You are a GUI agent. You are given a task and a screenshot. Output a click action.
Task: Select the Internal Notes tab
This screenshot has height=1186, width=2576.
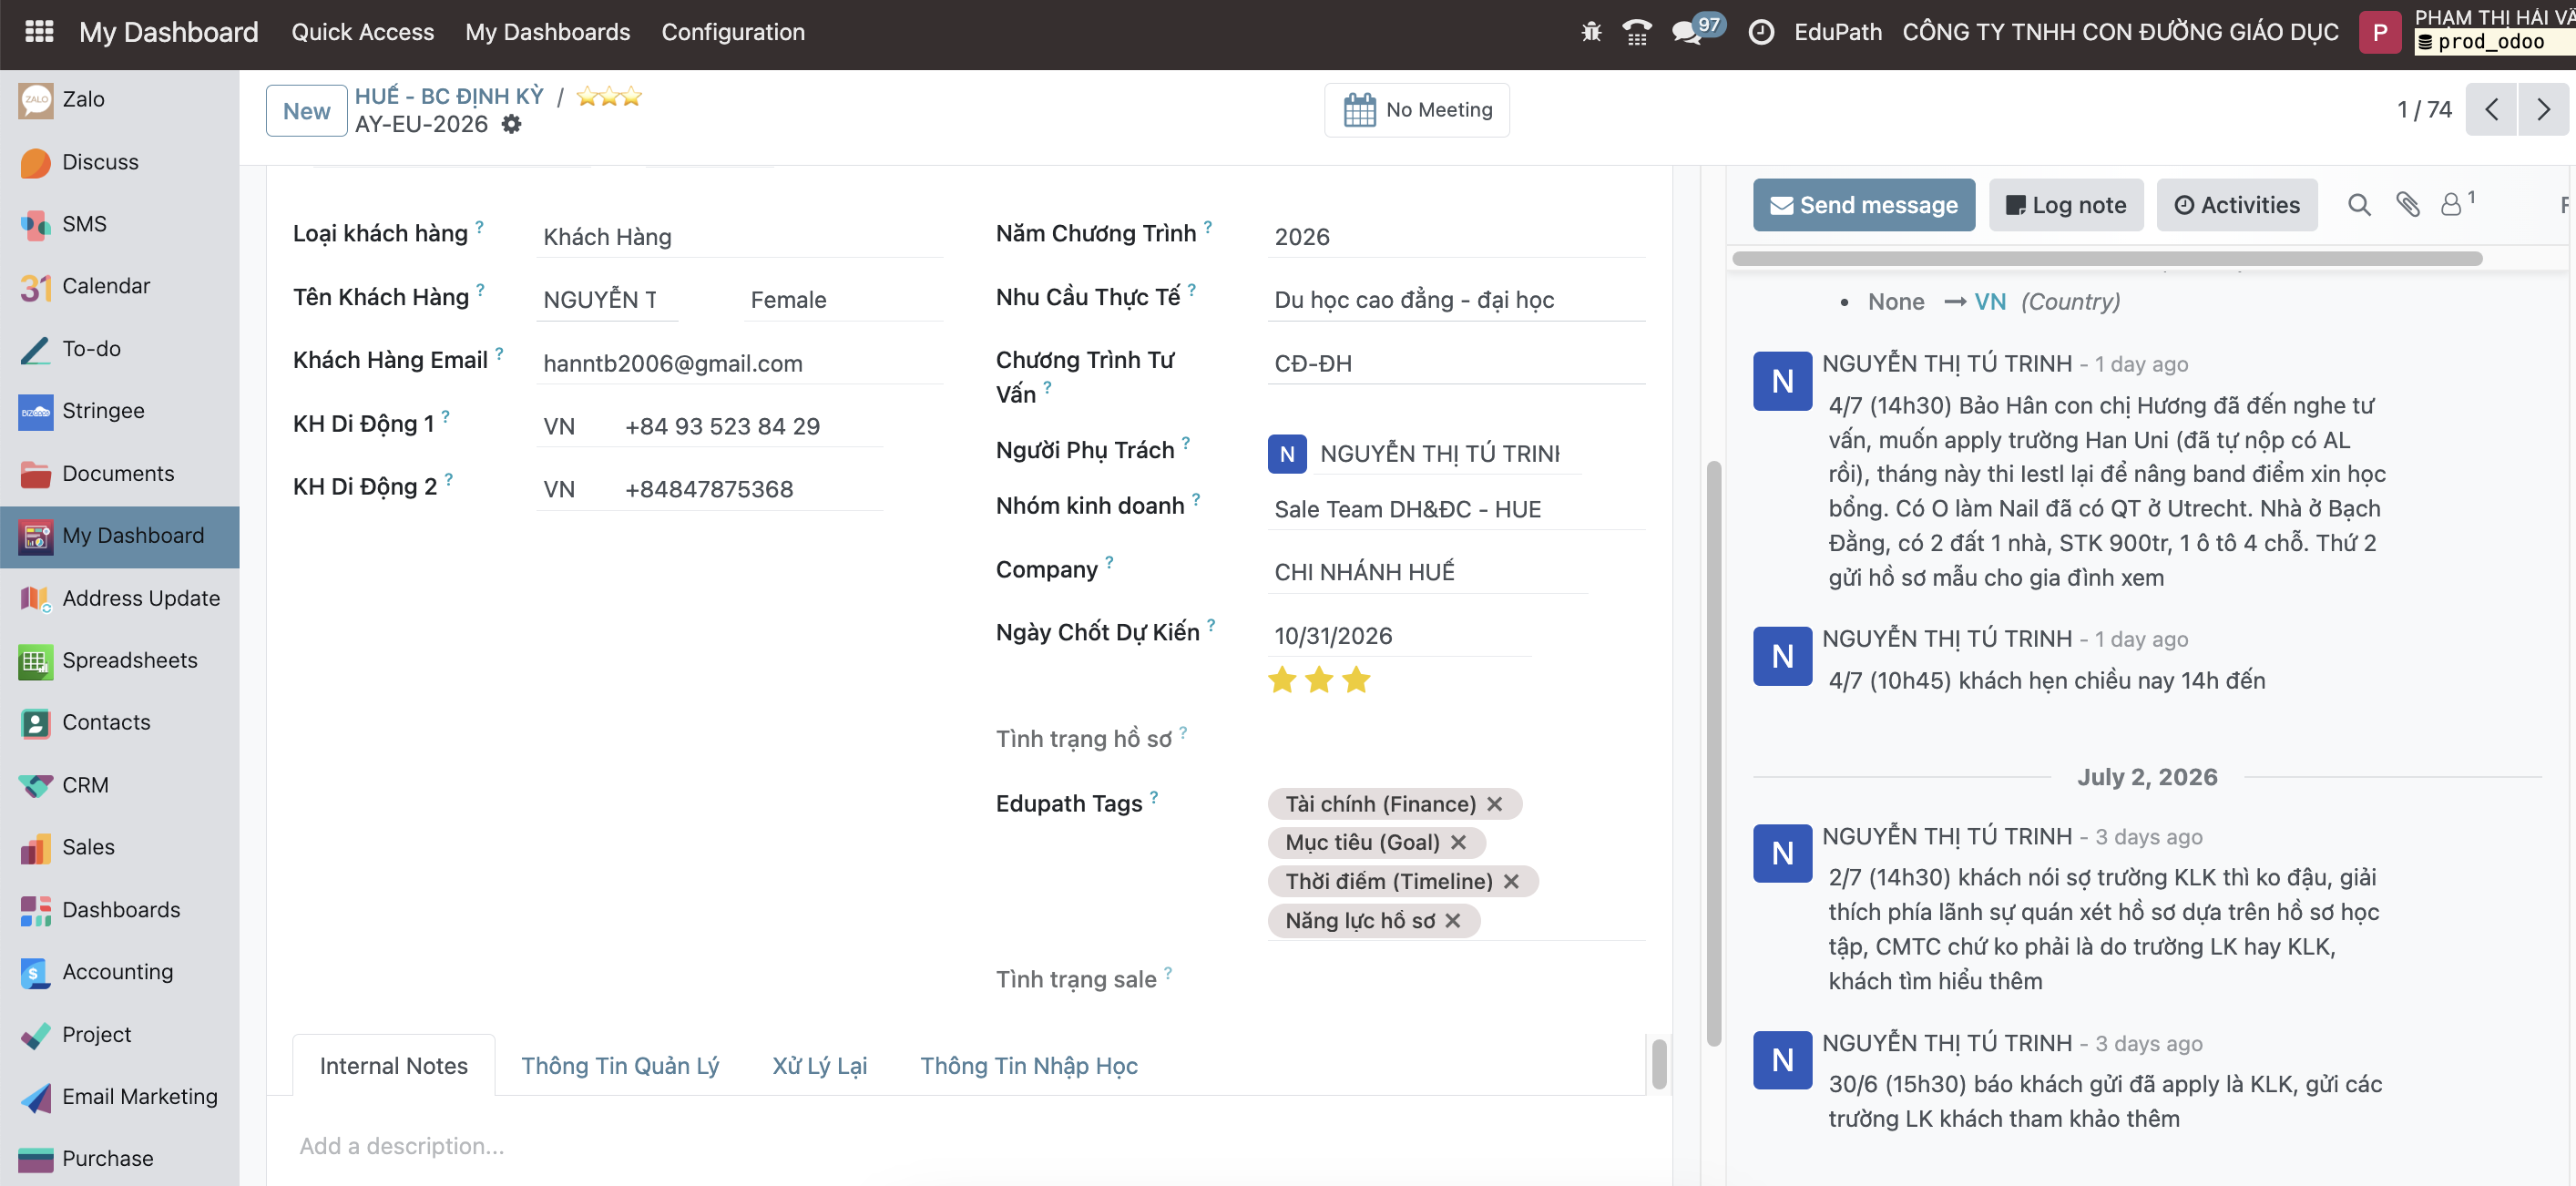point(394,1066)
